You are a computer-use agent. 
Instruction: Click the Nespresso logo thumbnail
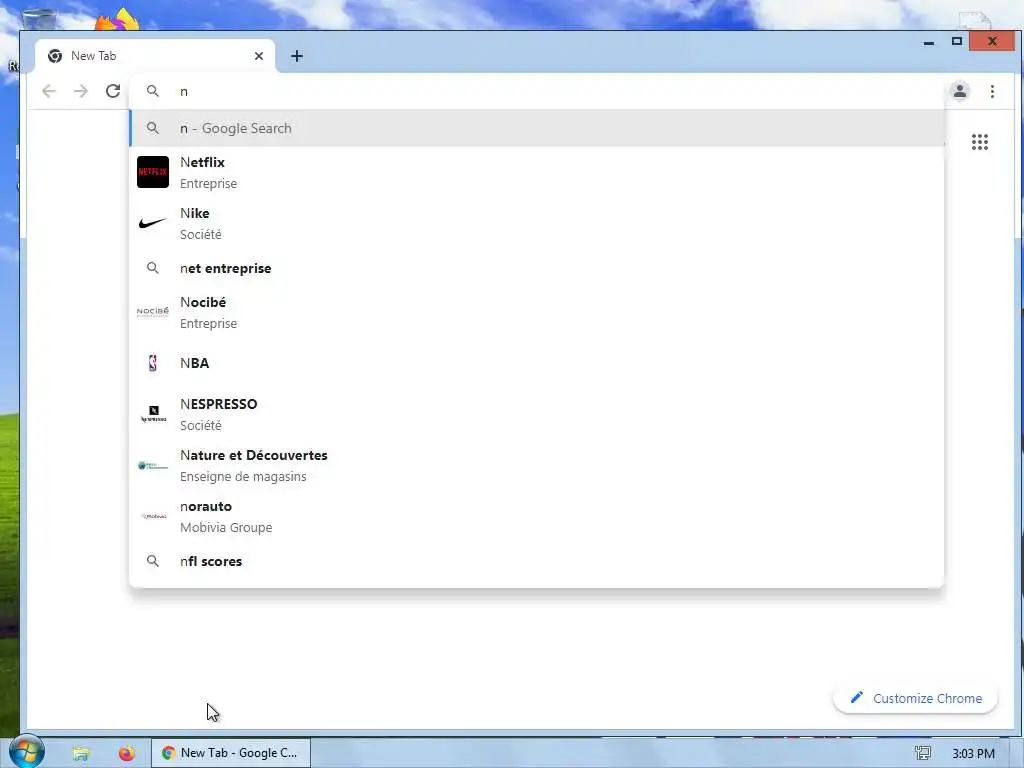coord(153,414)
